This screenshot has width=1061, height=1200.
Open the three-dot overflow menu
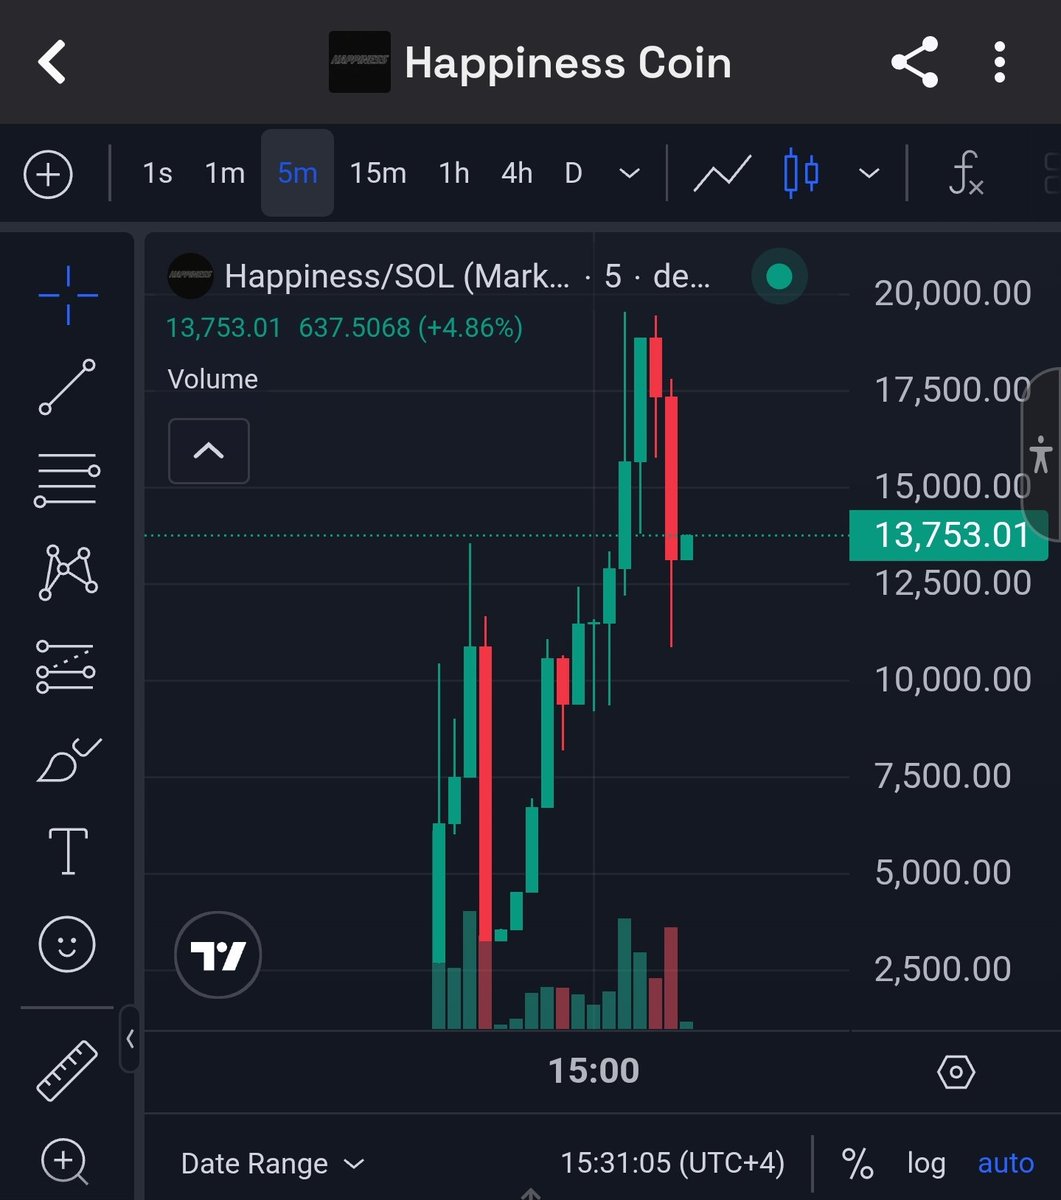[999, 63]
